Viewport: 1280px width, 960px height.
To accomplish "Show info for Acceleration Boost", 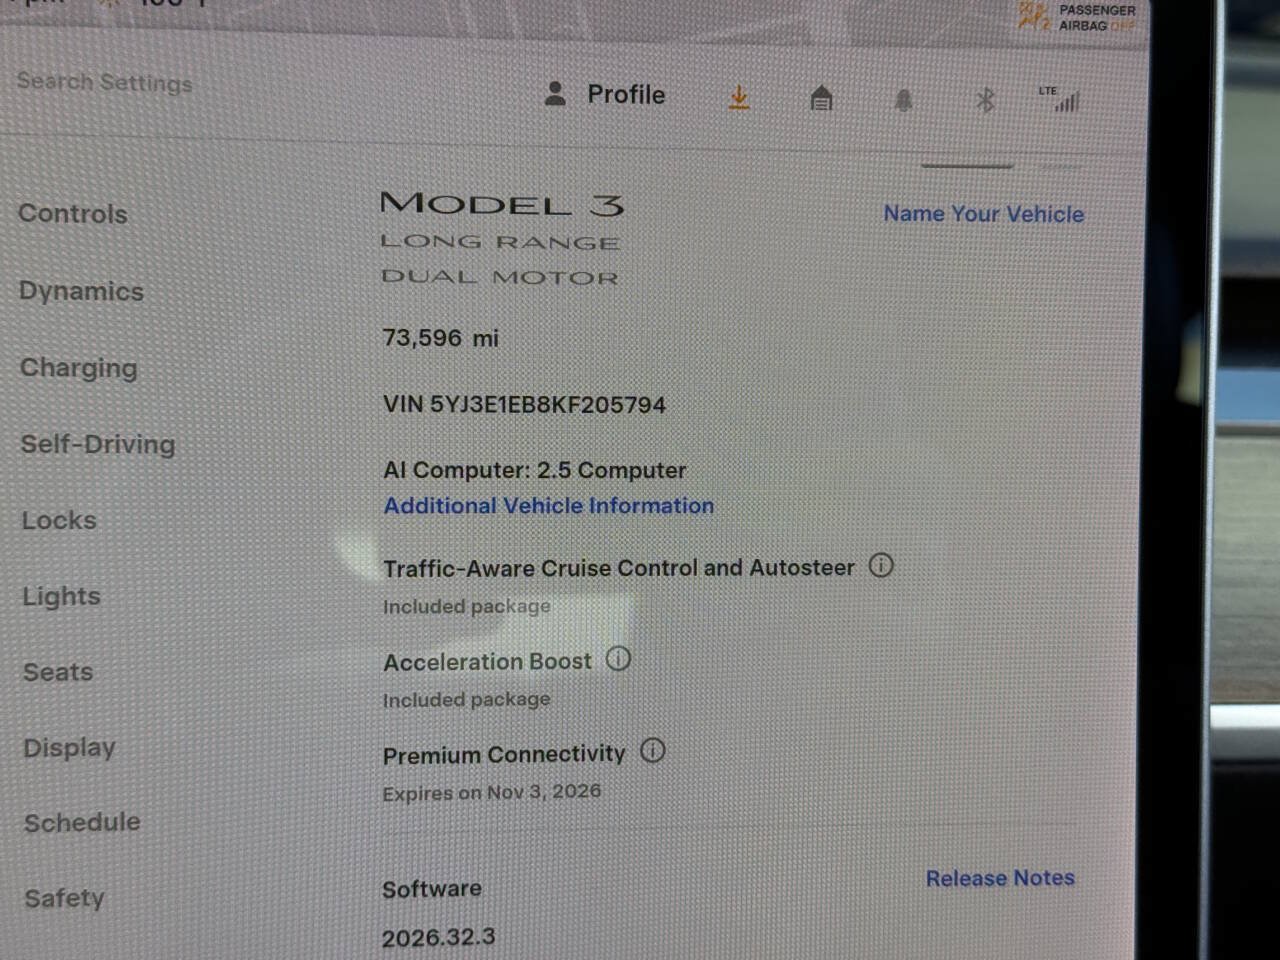I will tap(619, 659).
